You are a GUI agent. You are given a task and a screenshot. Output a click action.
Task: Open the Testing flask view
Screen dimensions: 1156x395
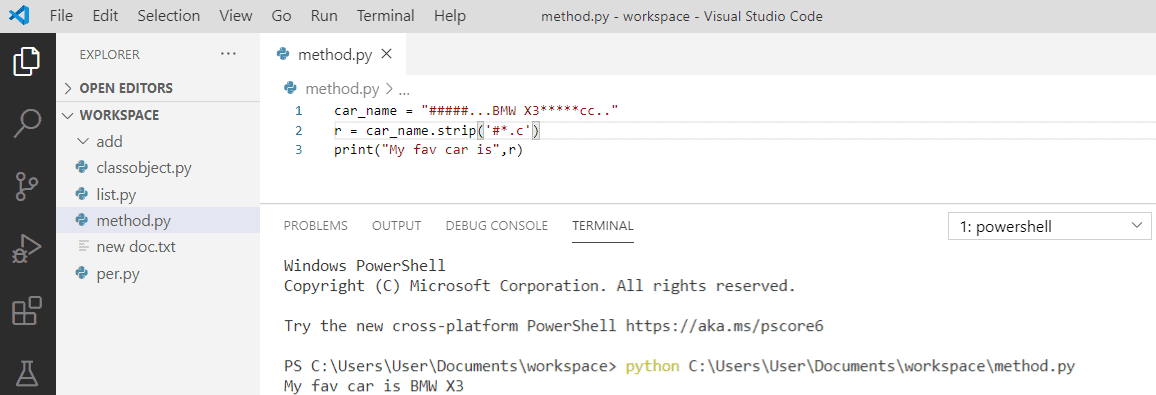coord(27,374)
